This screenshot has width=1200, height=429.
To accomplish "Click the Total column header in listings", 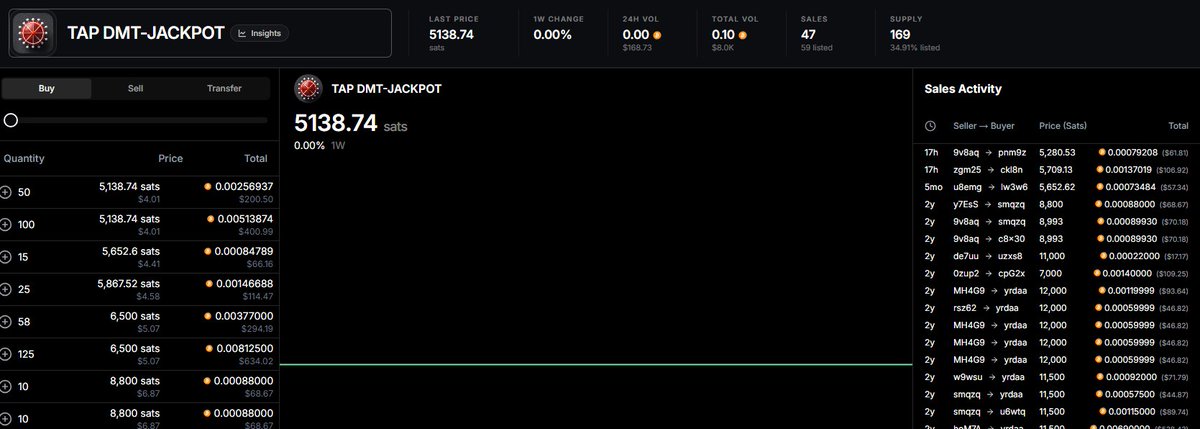I will [255, 158].
